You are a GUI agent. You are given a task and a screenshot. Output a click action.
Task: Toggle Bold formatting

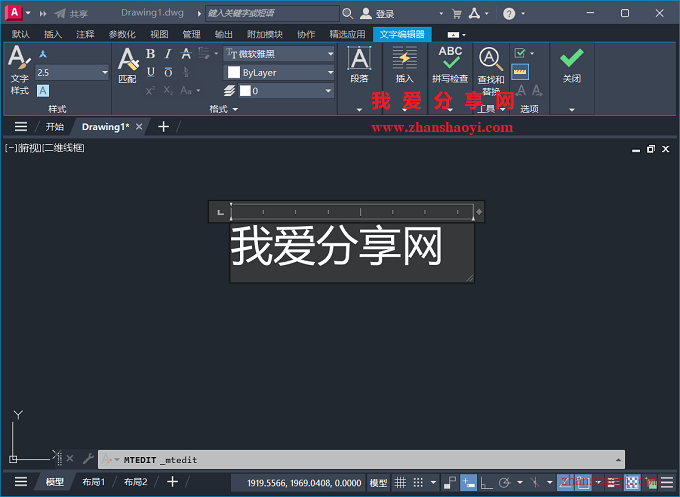pos(151,54)
